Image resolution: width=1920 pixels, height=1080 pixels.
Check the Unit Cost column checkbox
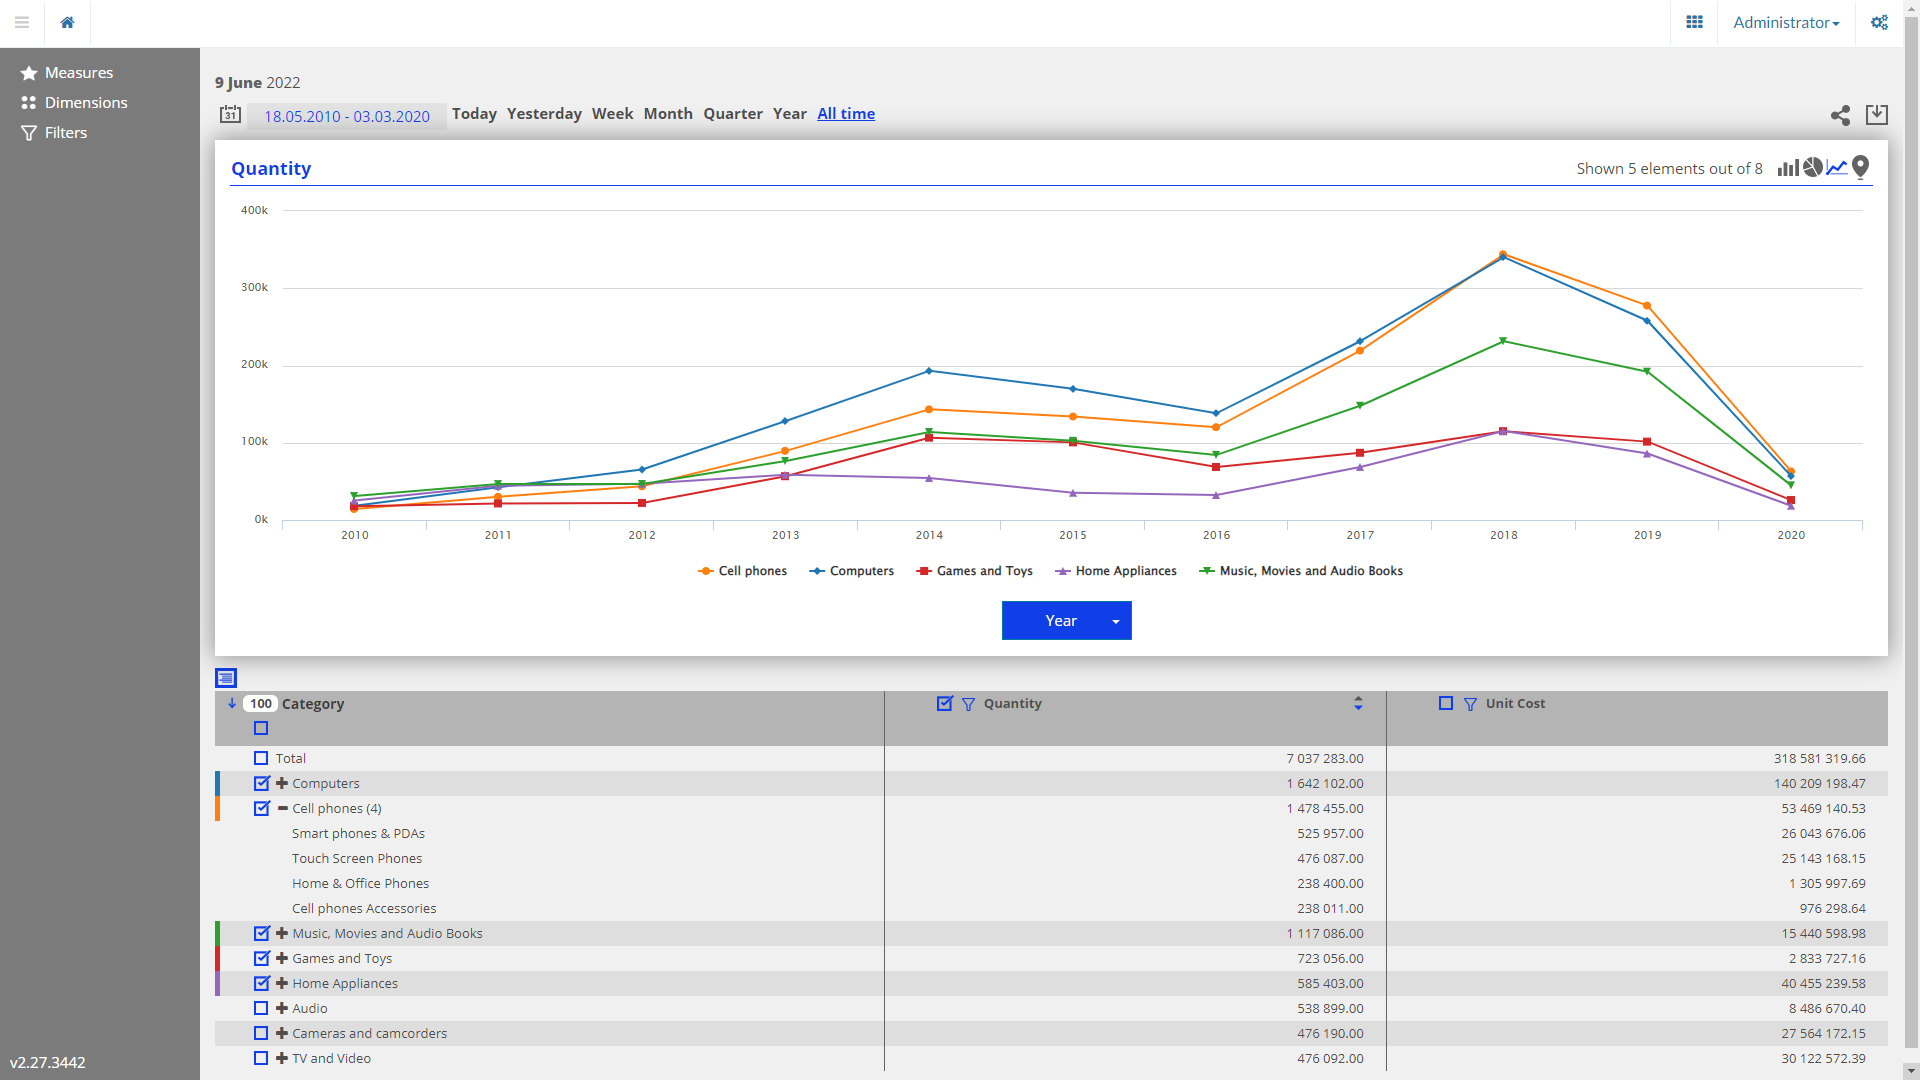(1445, 704)
